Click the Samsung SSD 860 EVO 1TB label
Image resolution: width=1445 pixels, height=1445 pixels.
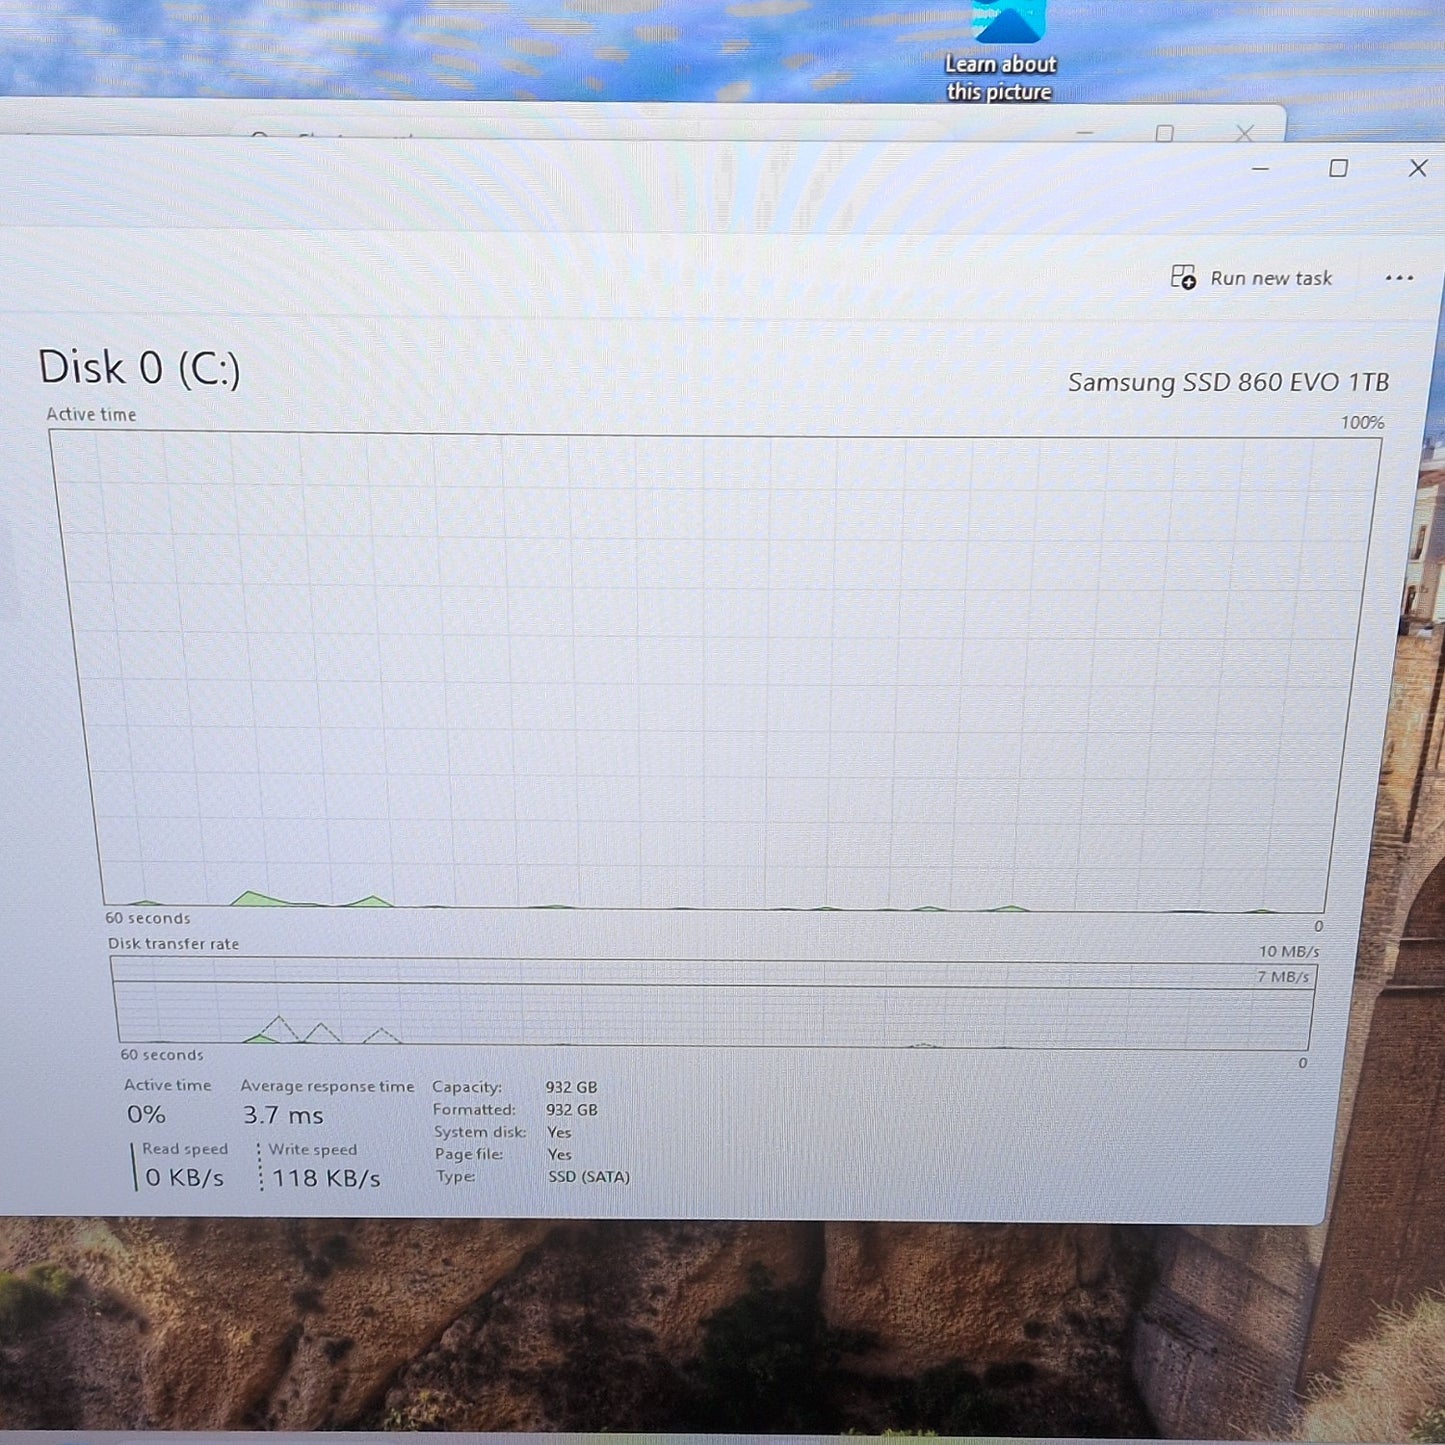coord(1228,382)
